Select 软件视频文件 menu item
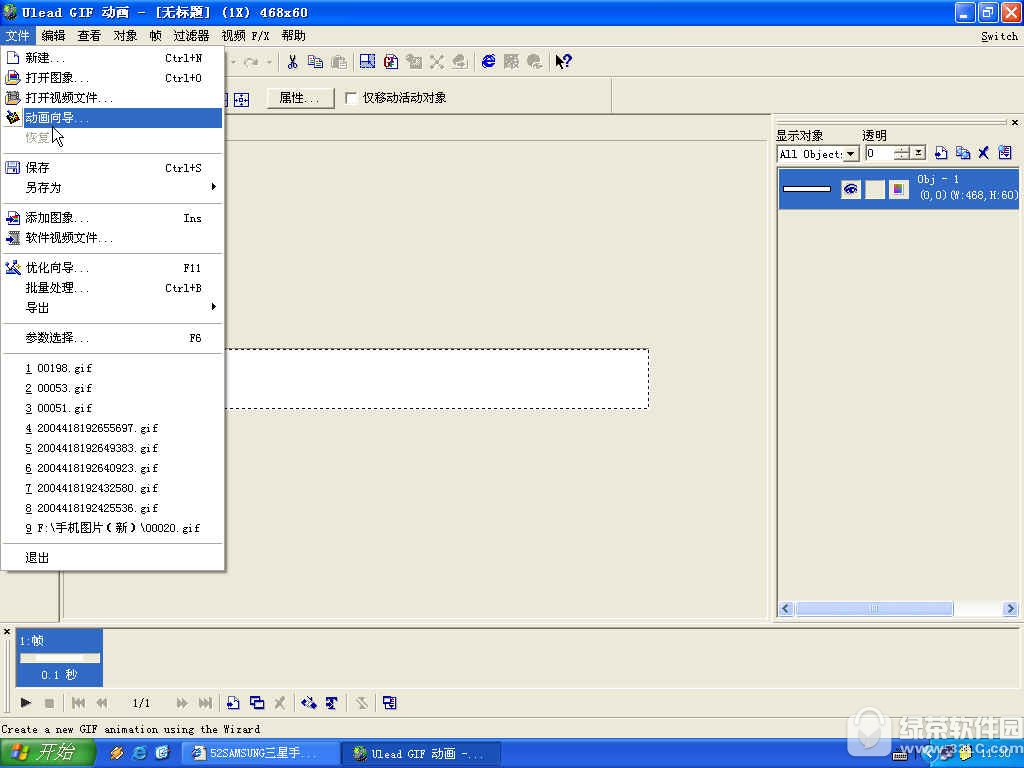The image size is (1024, 768). coord(112,238)
